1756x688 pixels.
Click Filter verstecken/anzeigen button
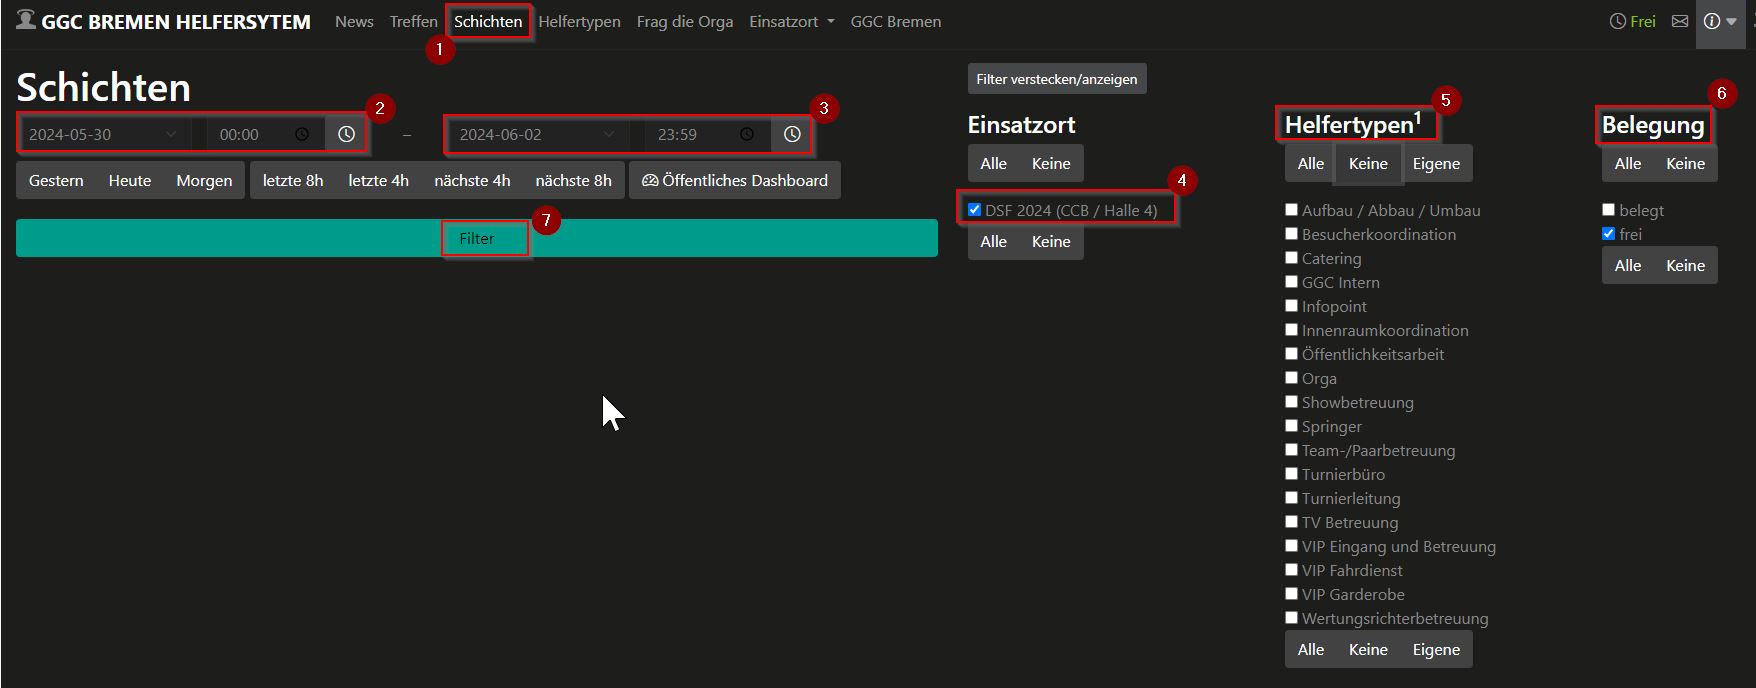[x=1056, y=79]
